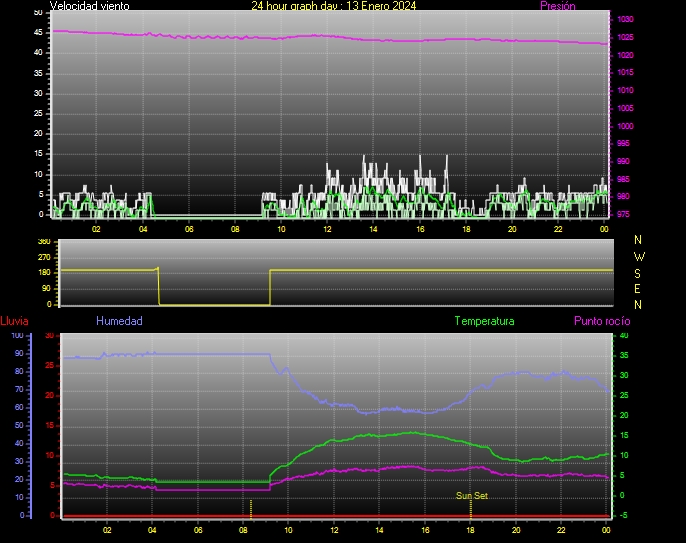Click the 'E' compass label
The width and height of the screenshot is (686, 543).
click(x=637, y=289)
